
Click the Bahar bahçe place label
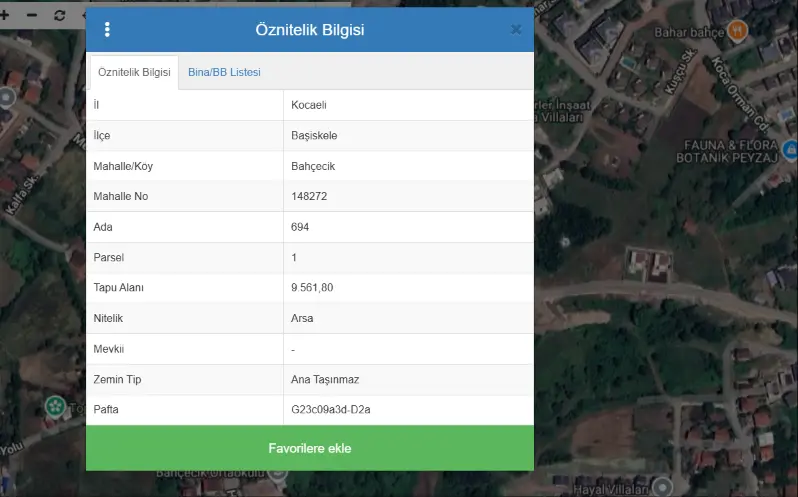[689, 33]
